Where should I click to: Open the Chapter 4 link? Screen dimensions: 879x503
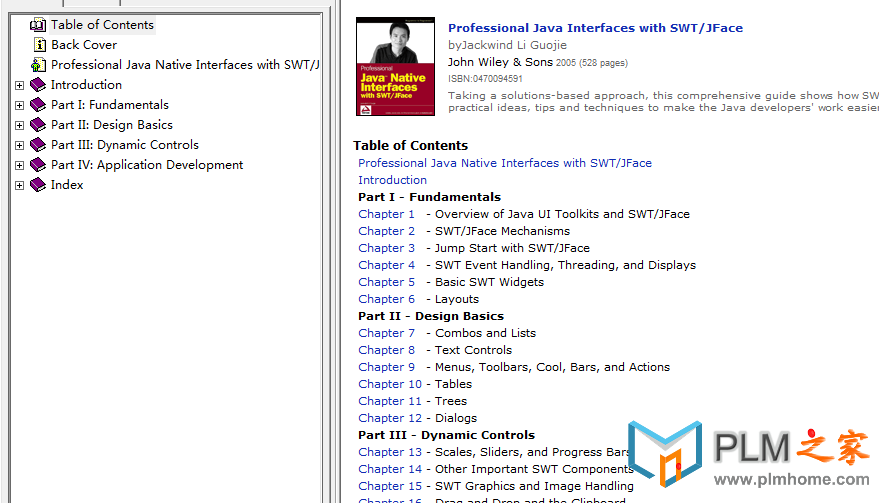pyautogui.click(x=386, y=265)
